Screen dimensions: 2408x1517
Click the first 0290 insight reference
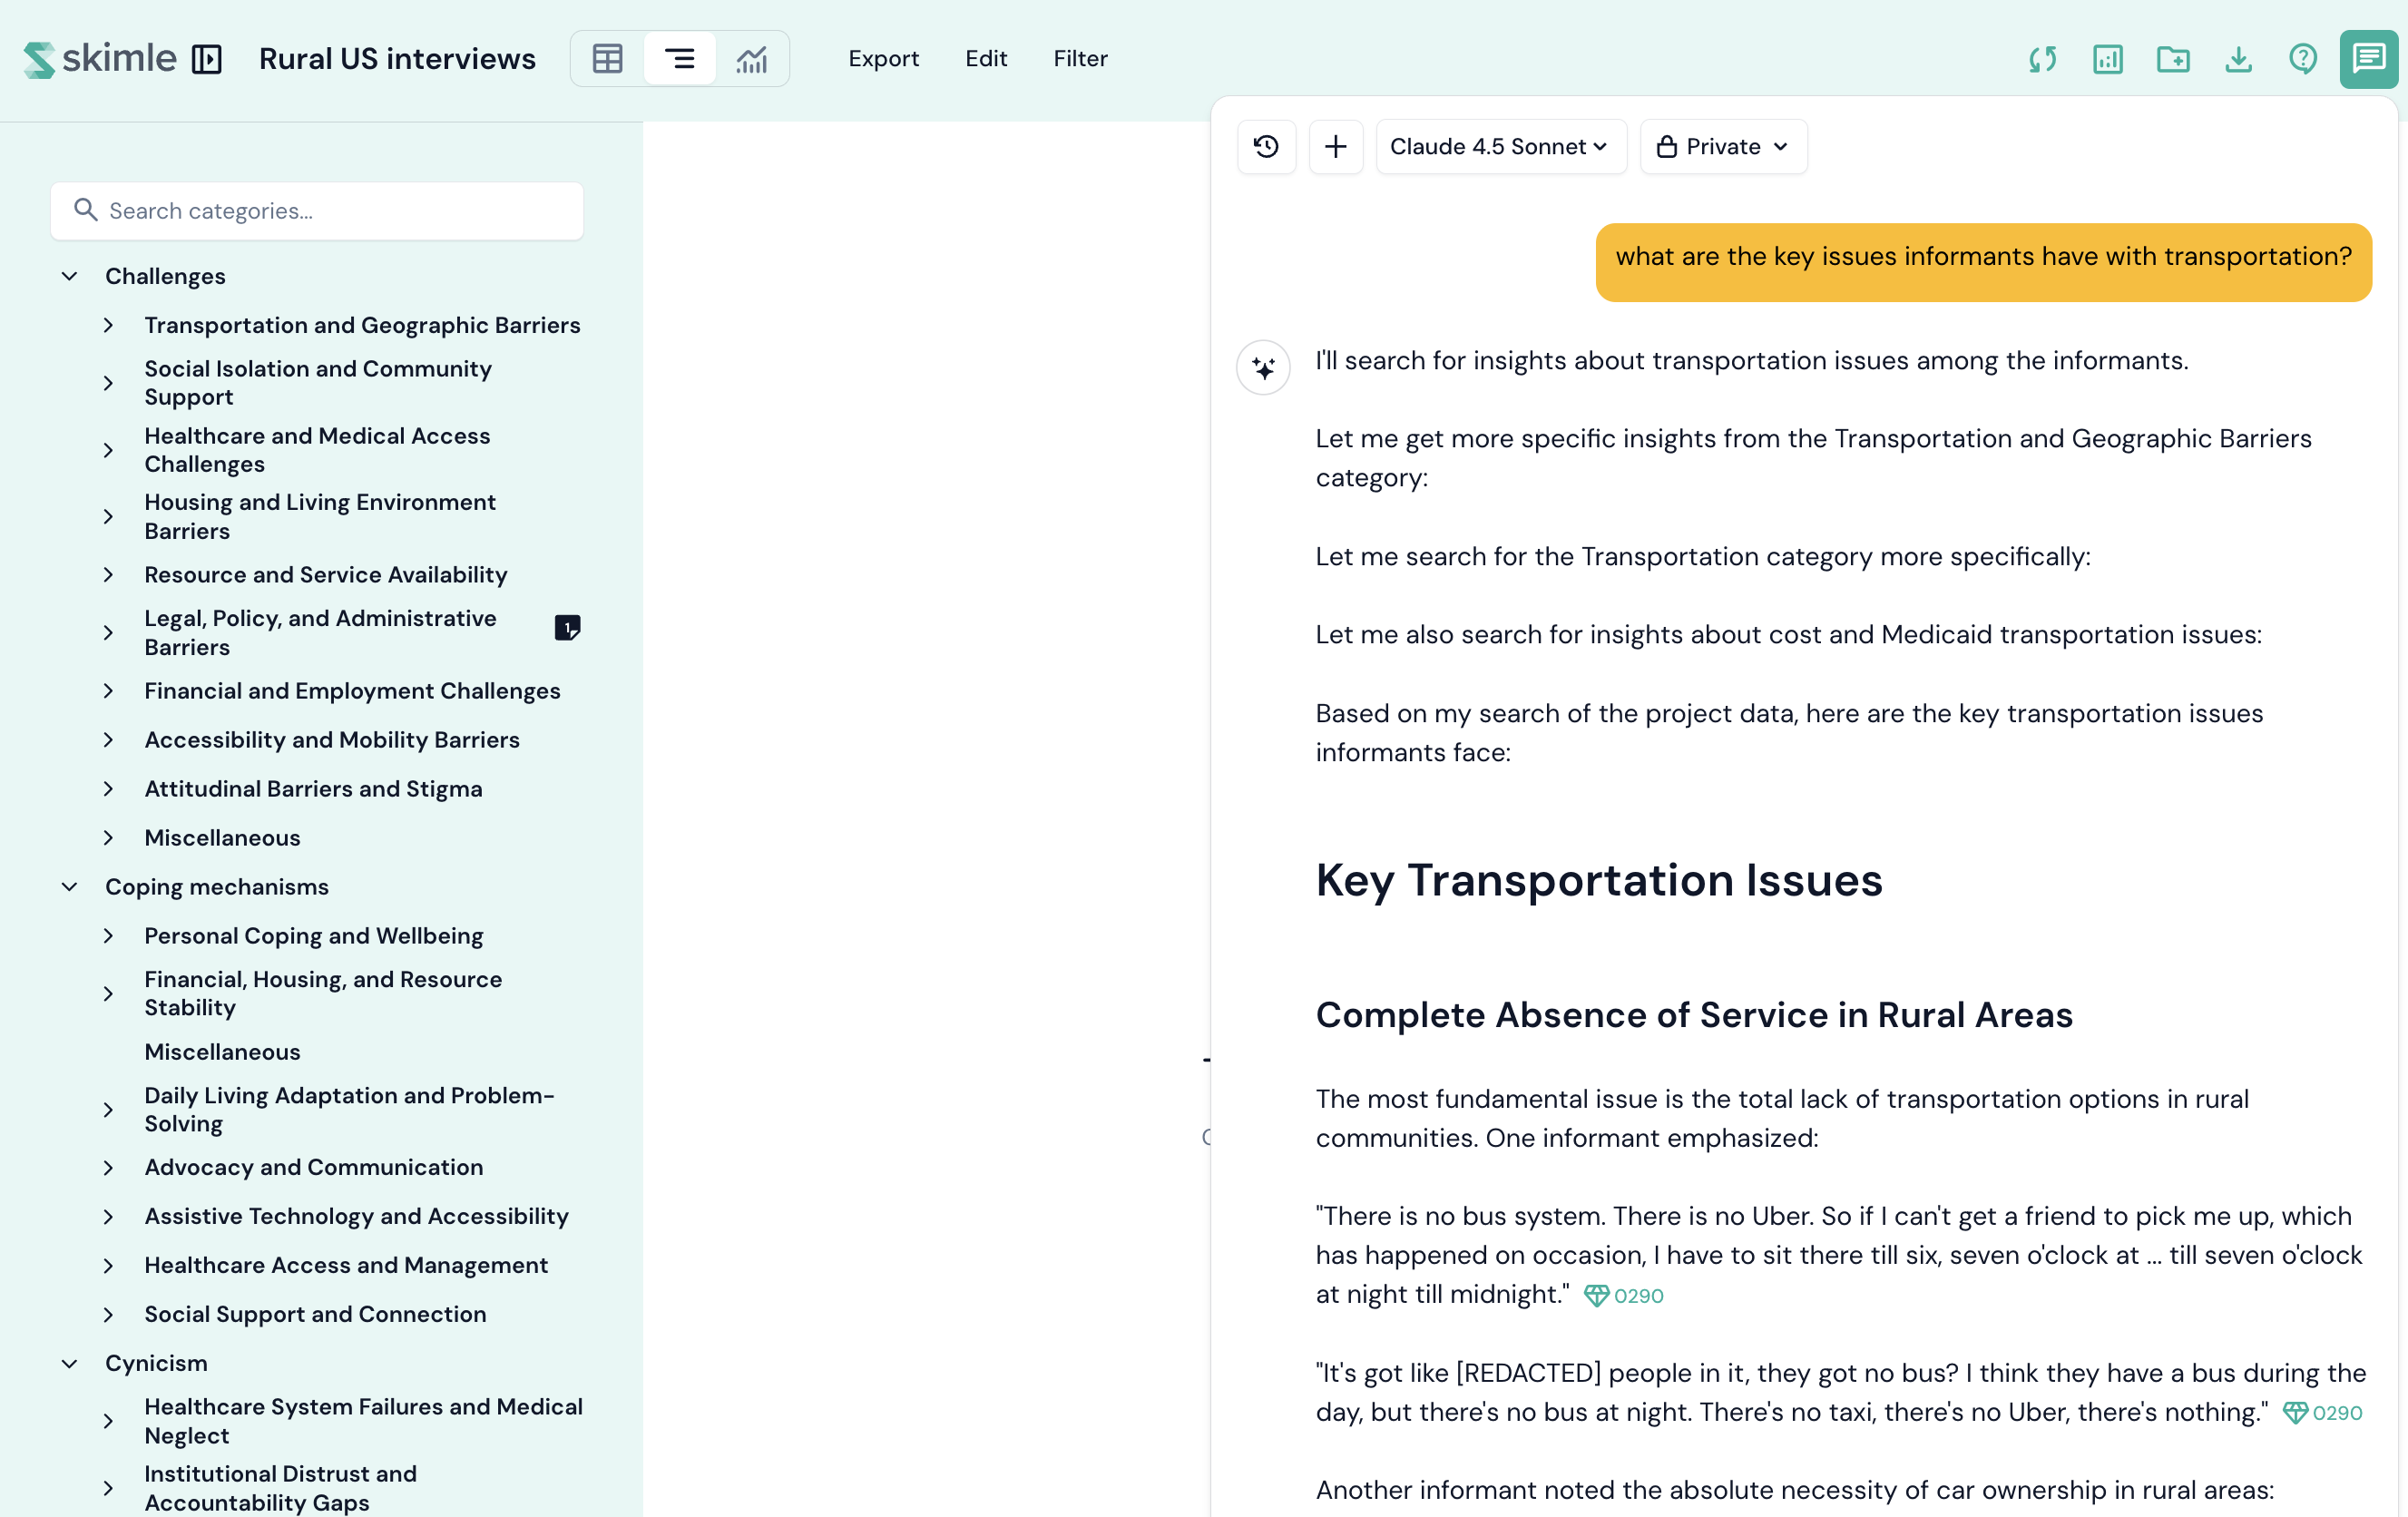(x=1625, y=1295)
